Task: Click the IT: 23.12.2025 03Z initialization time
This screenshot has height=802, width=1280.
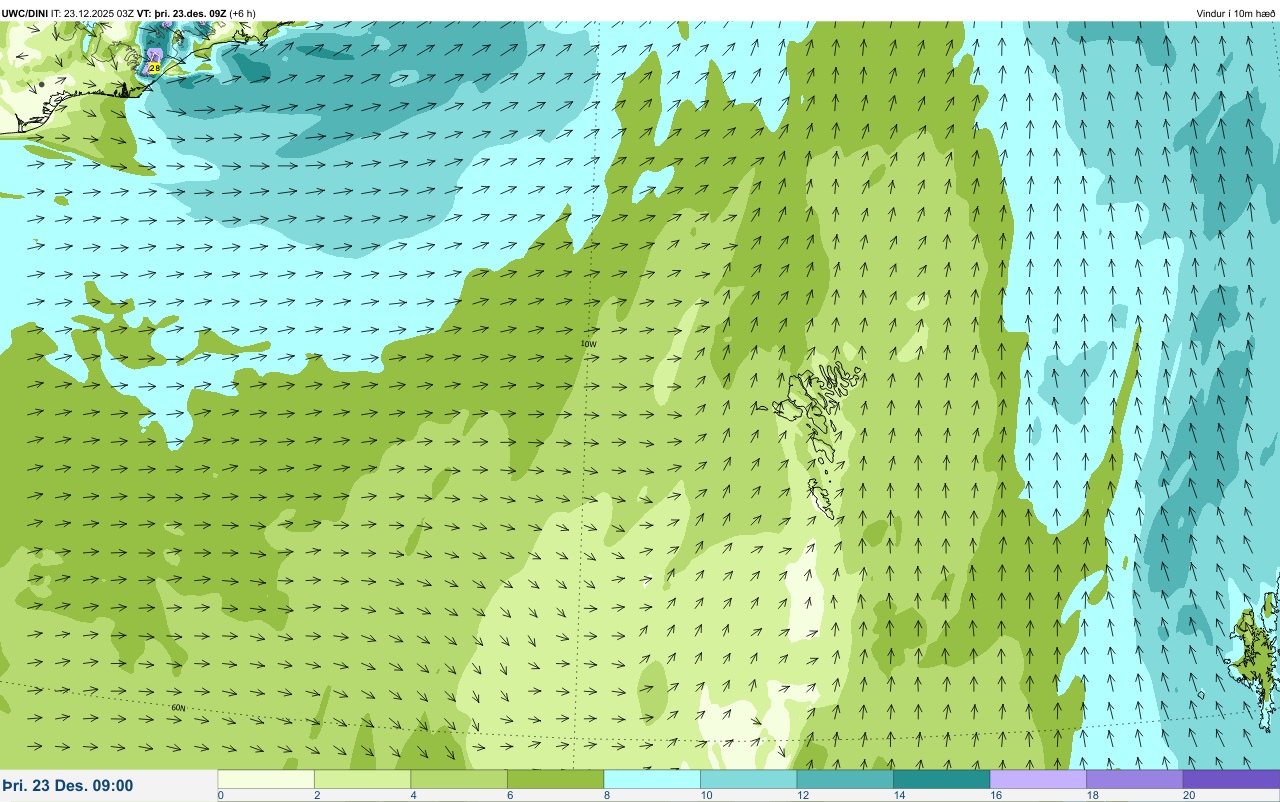Action: [93, 13]
